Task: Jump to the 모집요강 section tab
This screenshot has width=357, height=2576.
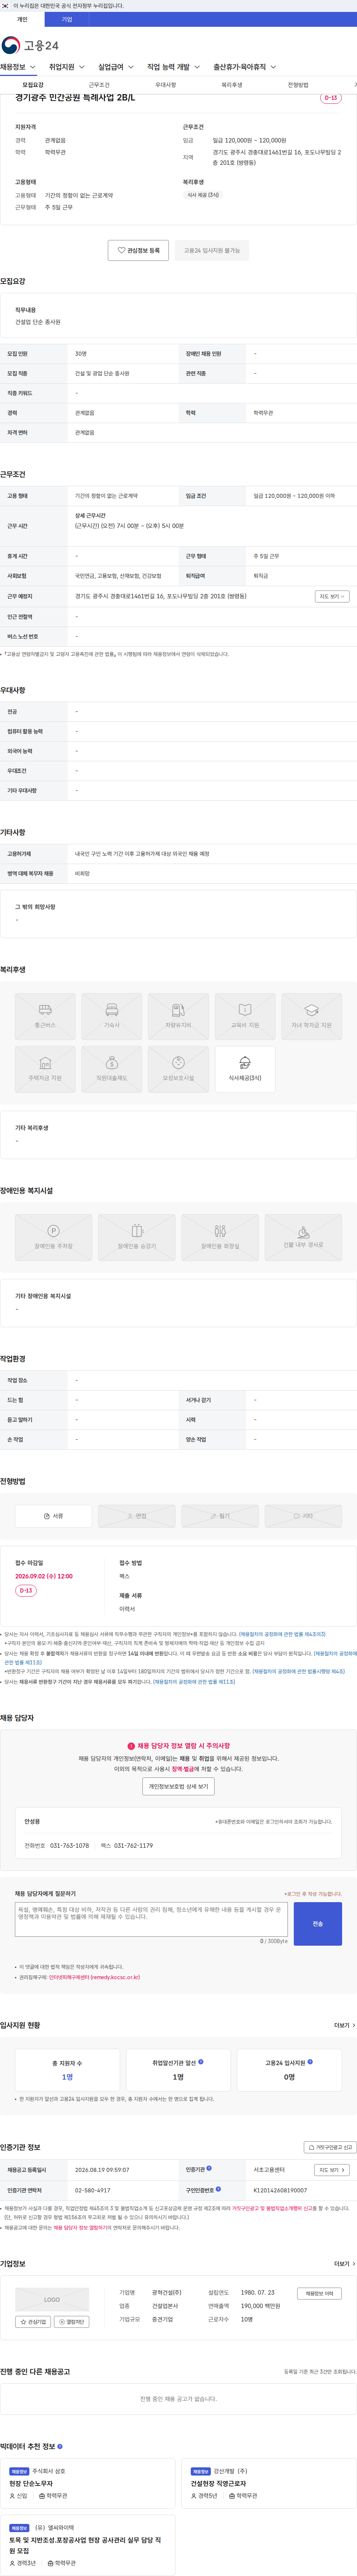Action: click(x=33, y=85)
